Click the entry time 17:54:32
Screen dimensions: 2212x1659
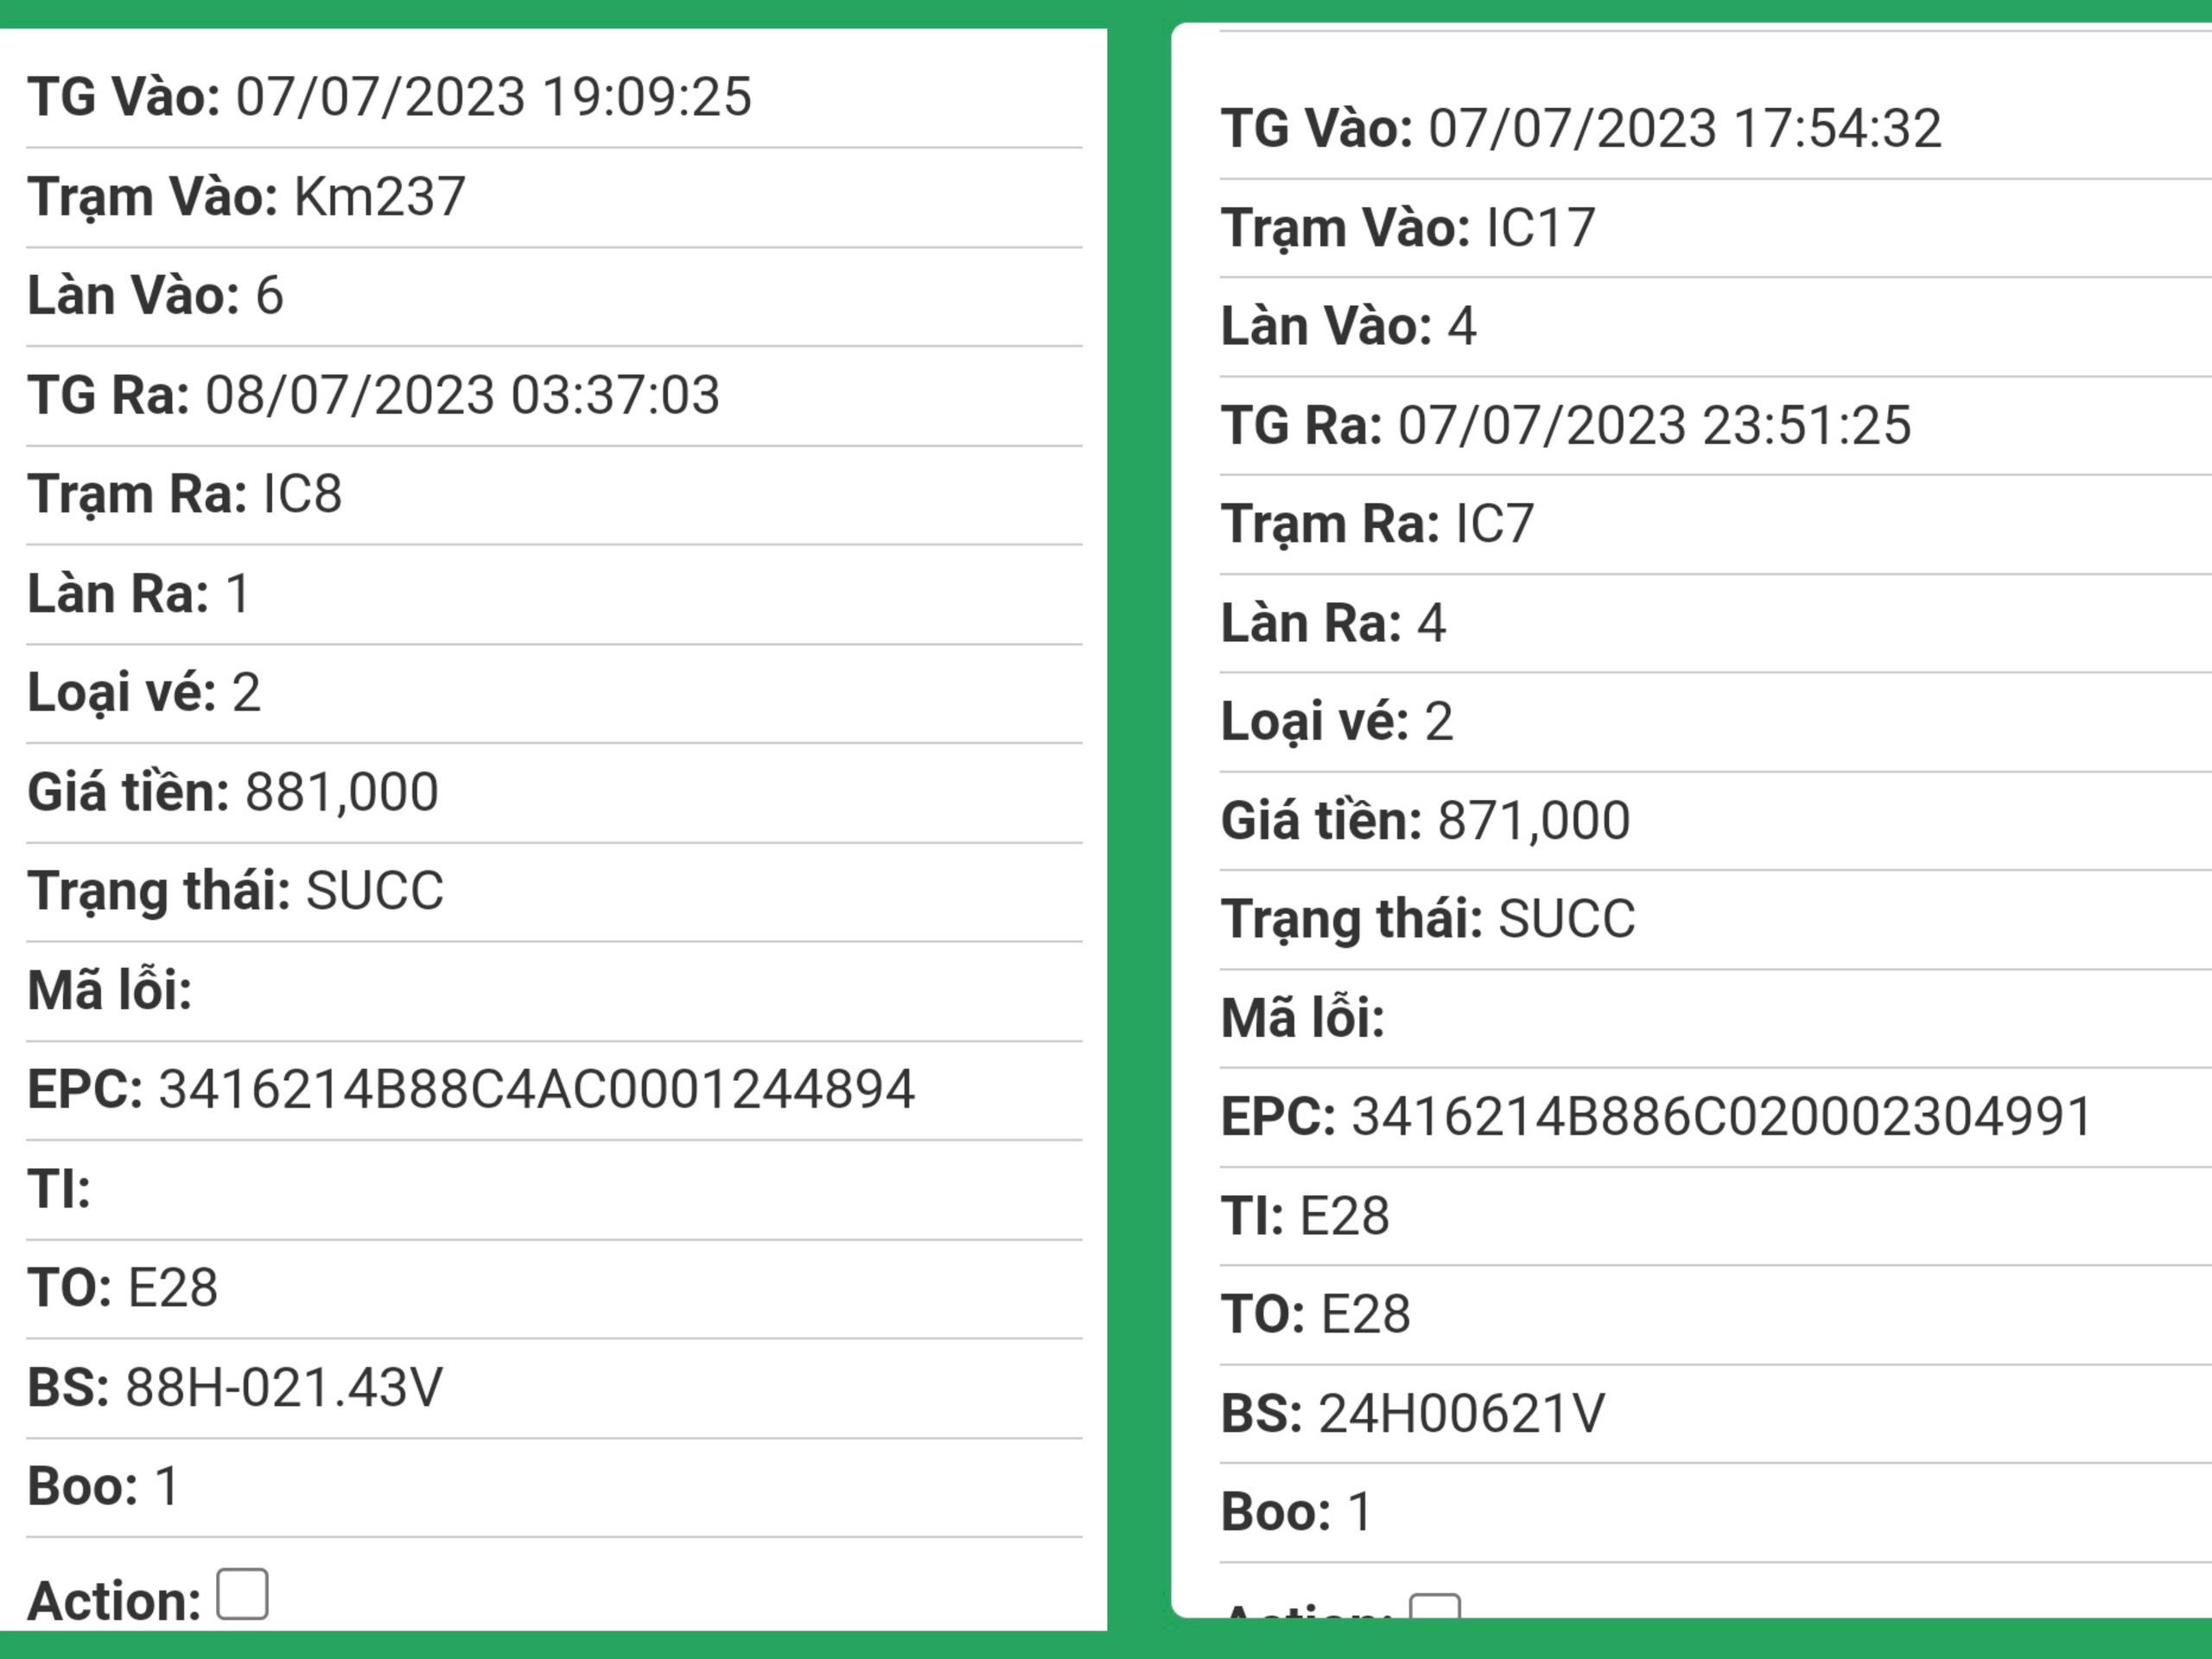click(x=1684, y=128)
